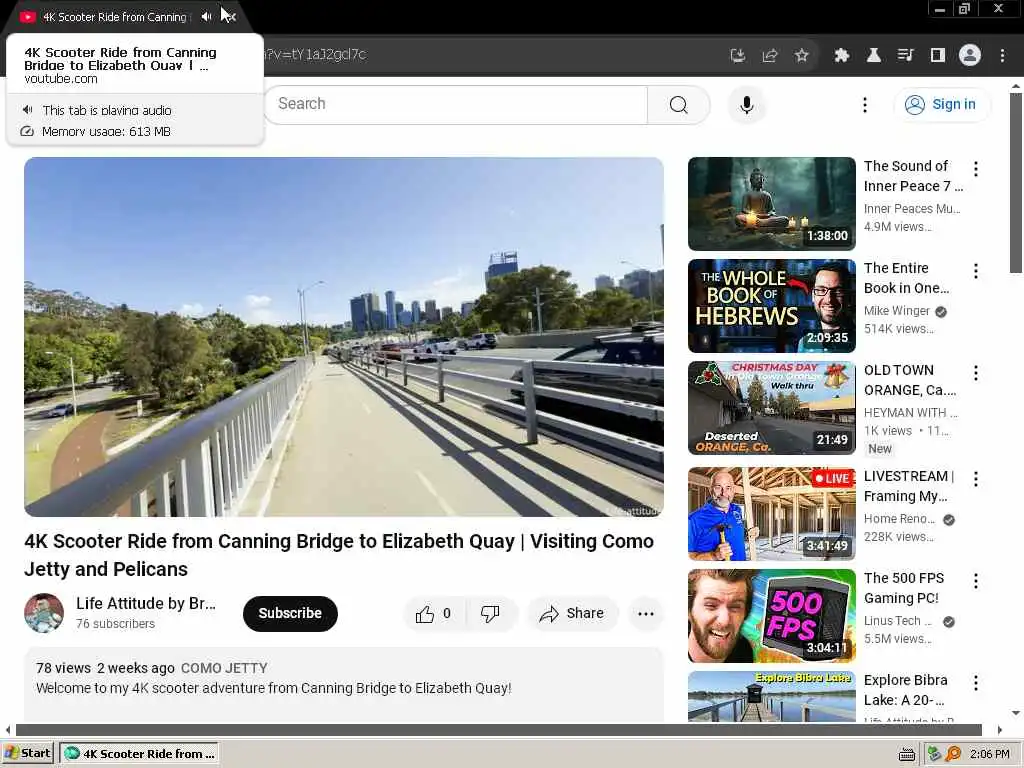Click 'Explore Bibra Lake: A 20-...' title
This screenshot has height=768, width=1024.
[x=905, y=690]
